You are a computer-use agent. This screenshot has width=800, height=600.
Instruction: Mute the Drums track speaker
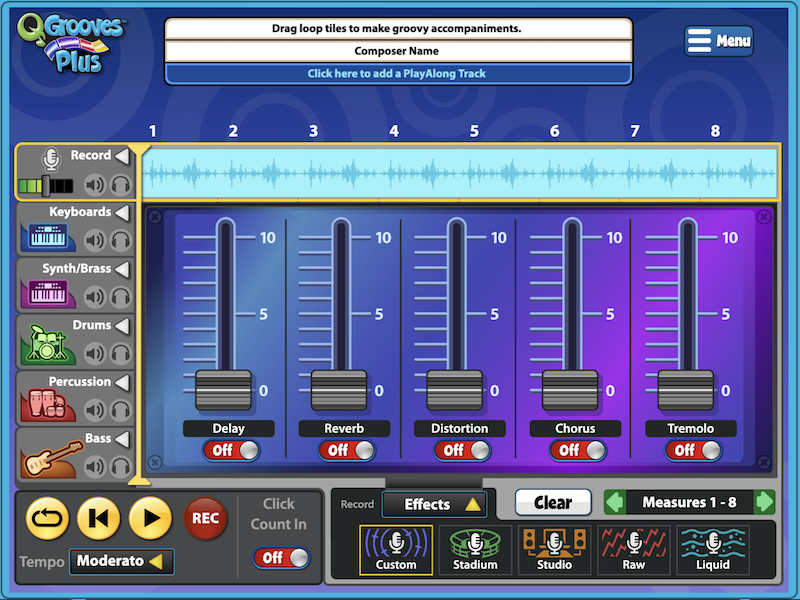click(x=95, y=354)
